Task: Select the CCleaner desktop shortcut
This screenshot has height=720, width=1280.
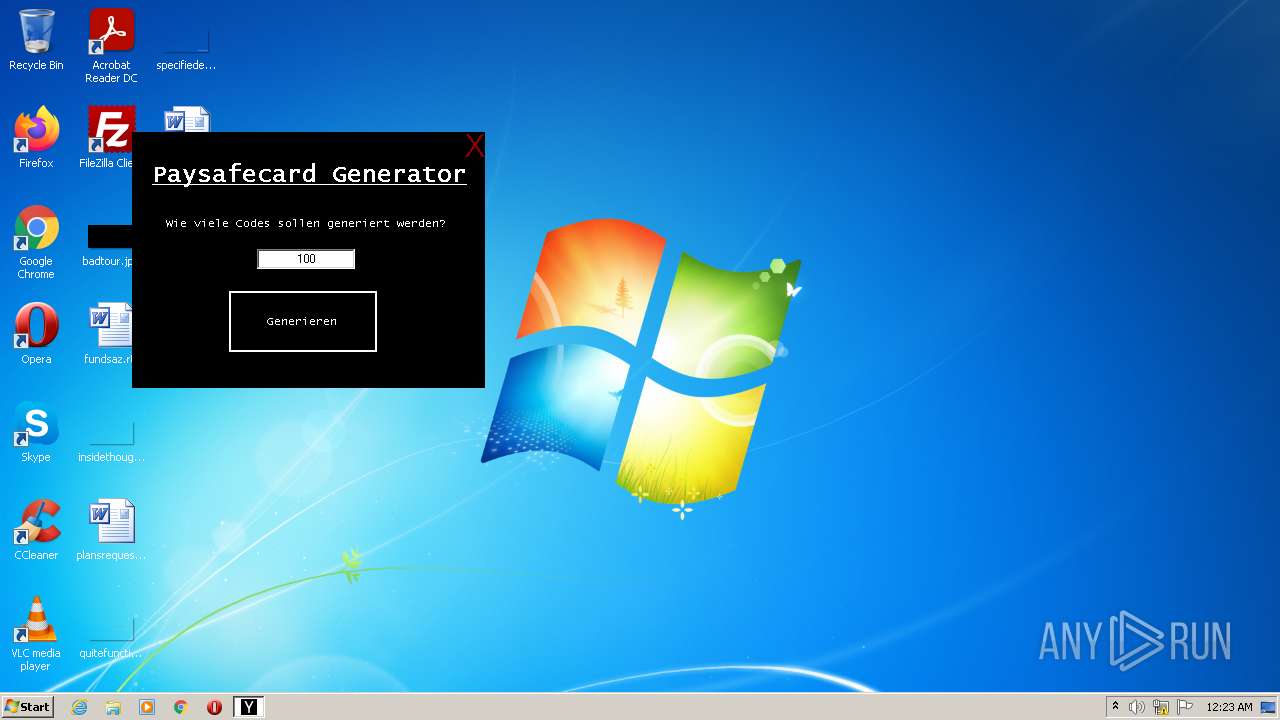Action: (x=36, y=530)
